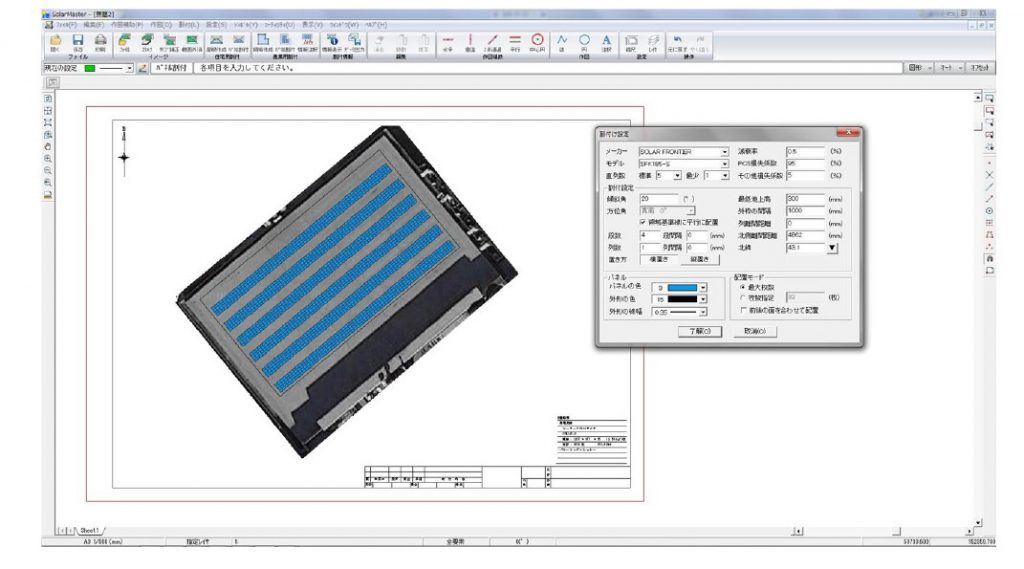Draw a horizontal auxiliary line (水平)
1024x569 pixels.
[x=447, y=41]
